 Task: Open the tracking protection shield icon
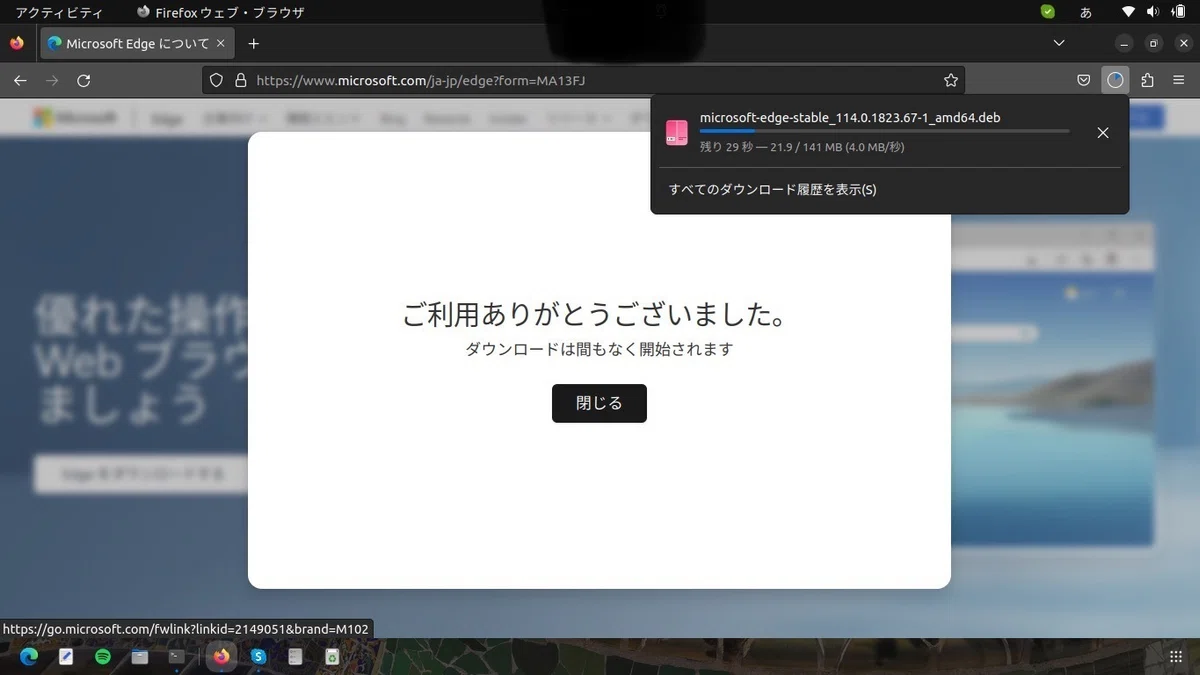(x=216, y=81)
